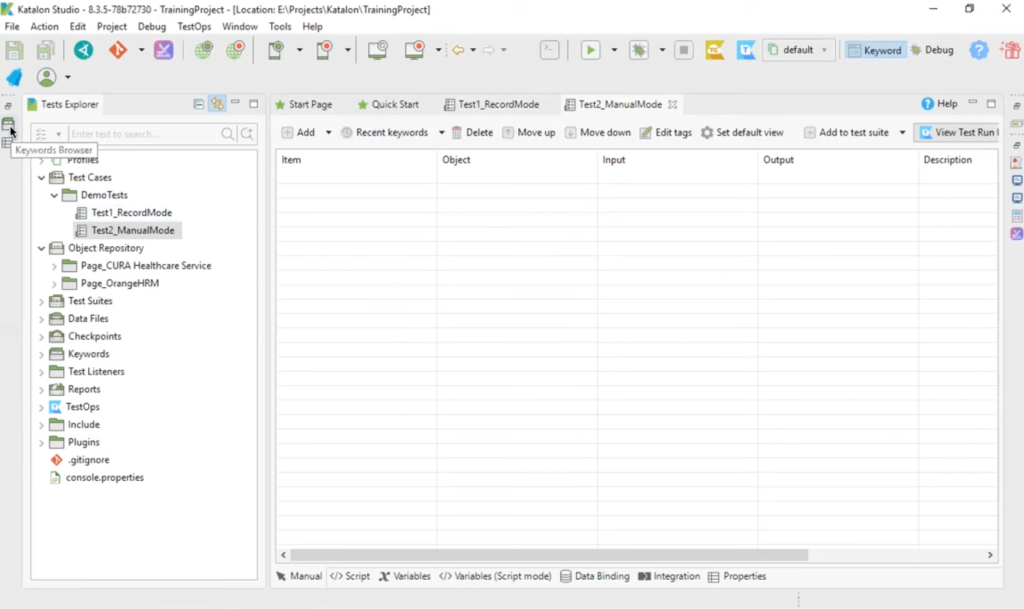Open the orange TestCloud icon

(715, 50)
